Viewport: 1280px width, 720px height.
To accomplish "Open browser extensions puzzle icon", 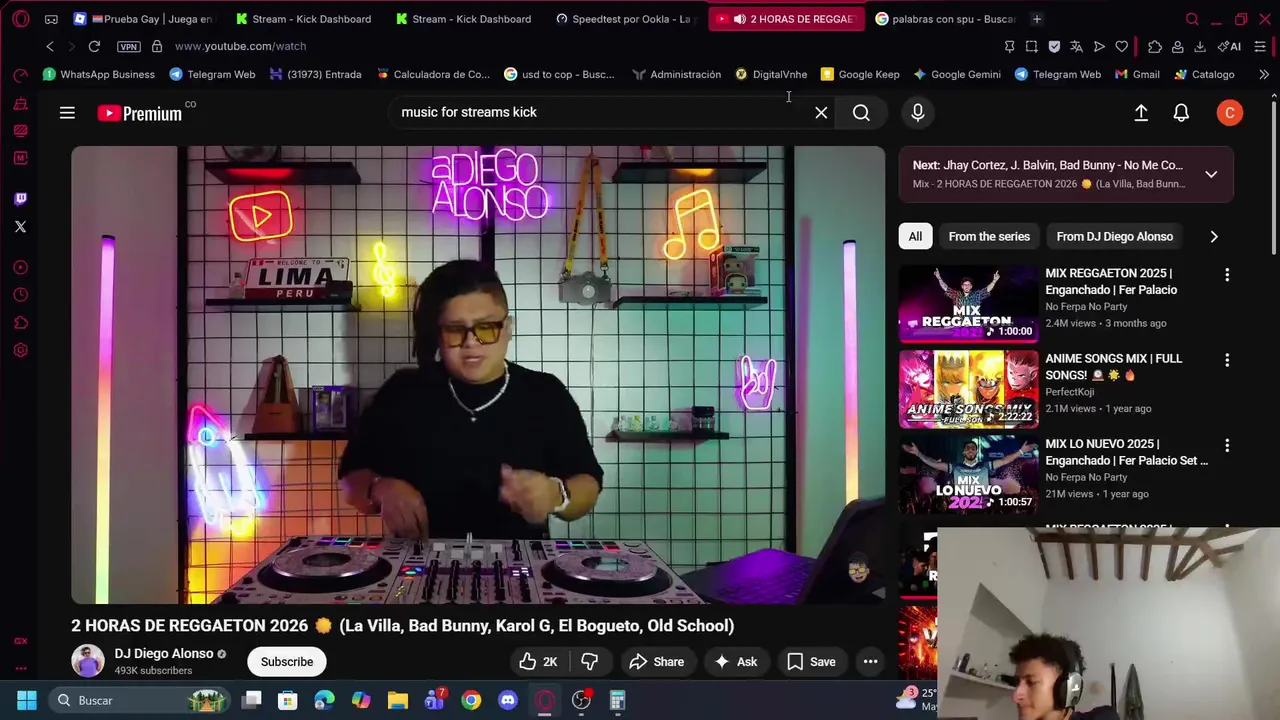I will click(1155, 46).
